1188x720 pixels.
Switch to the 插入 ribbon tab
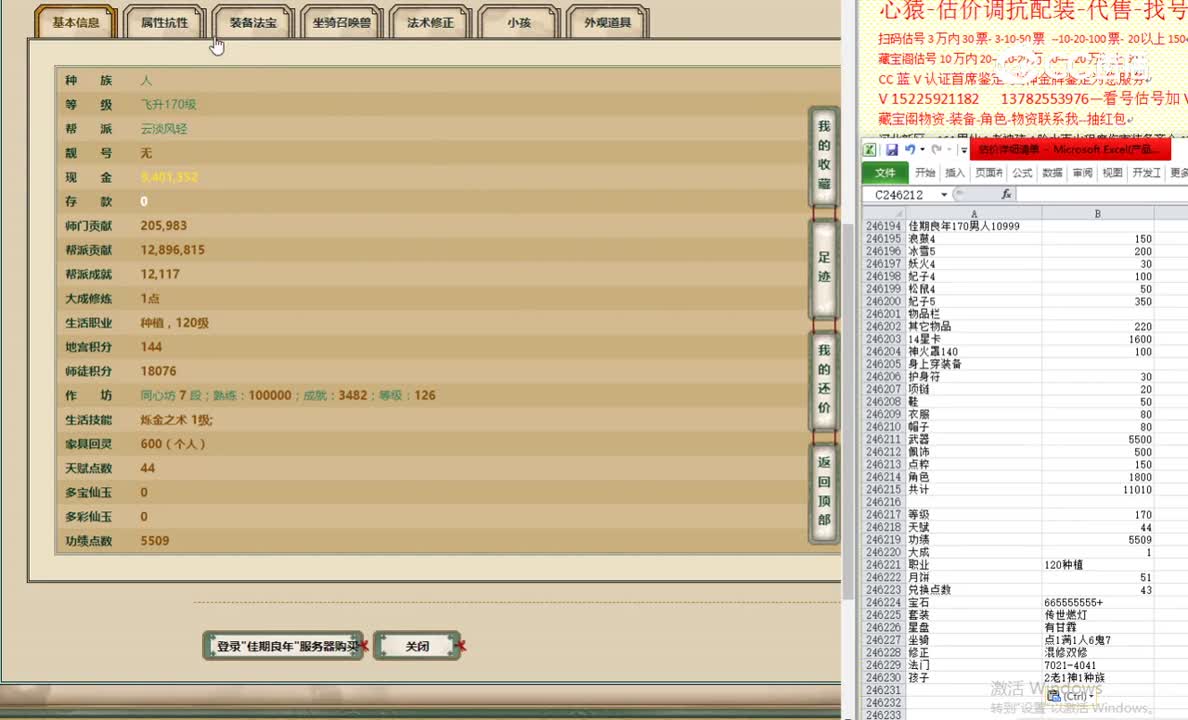tap(955, 173)
